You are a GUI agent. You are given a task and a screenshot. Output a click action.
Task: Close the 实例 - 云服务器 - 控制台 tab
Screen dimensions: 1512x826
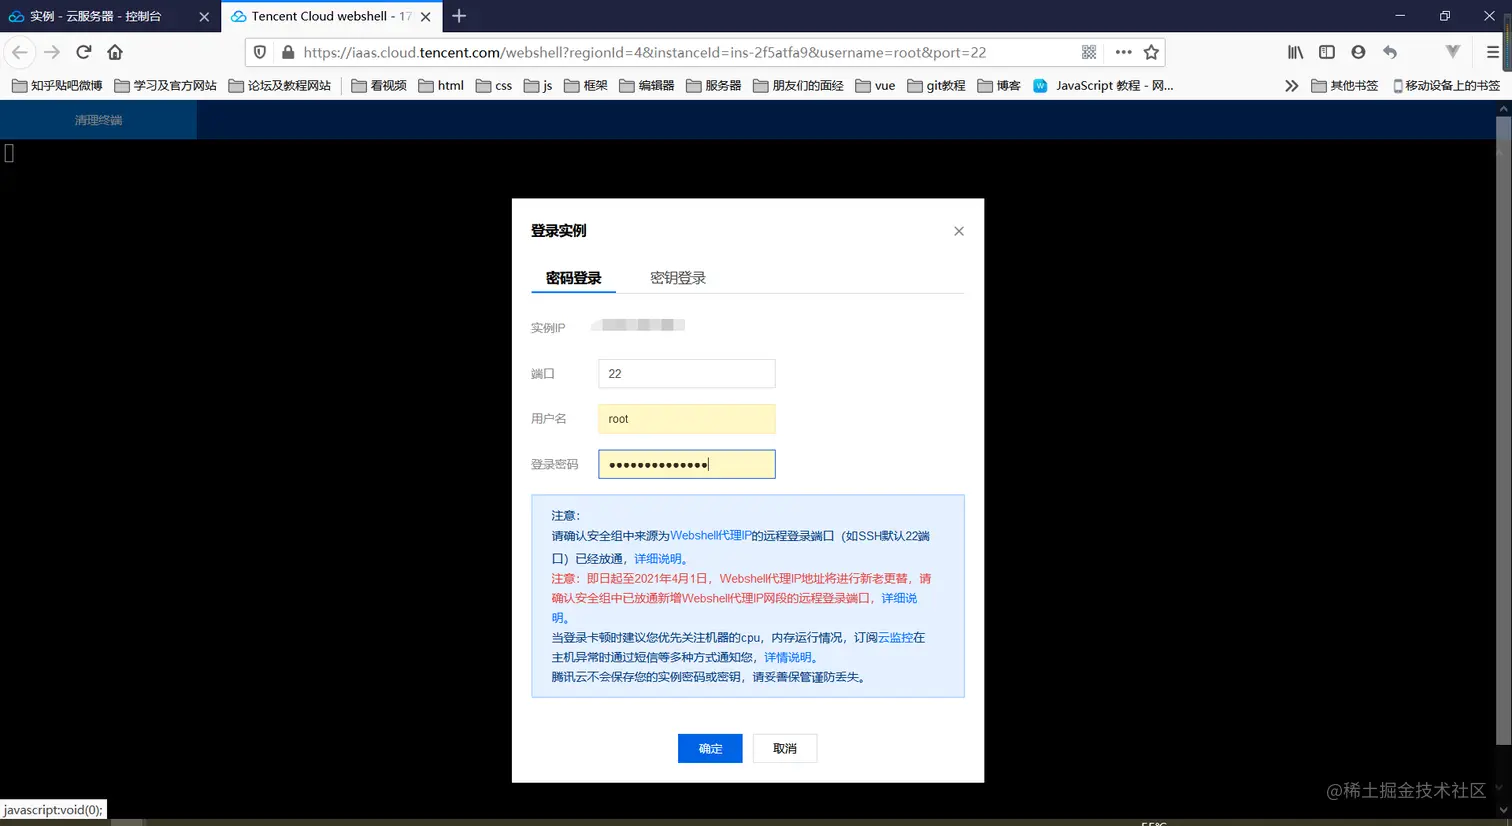(204, 17)
